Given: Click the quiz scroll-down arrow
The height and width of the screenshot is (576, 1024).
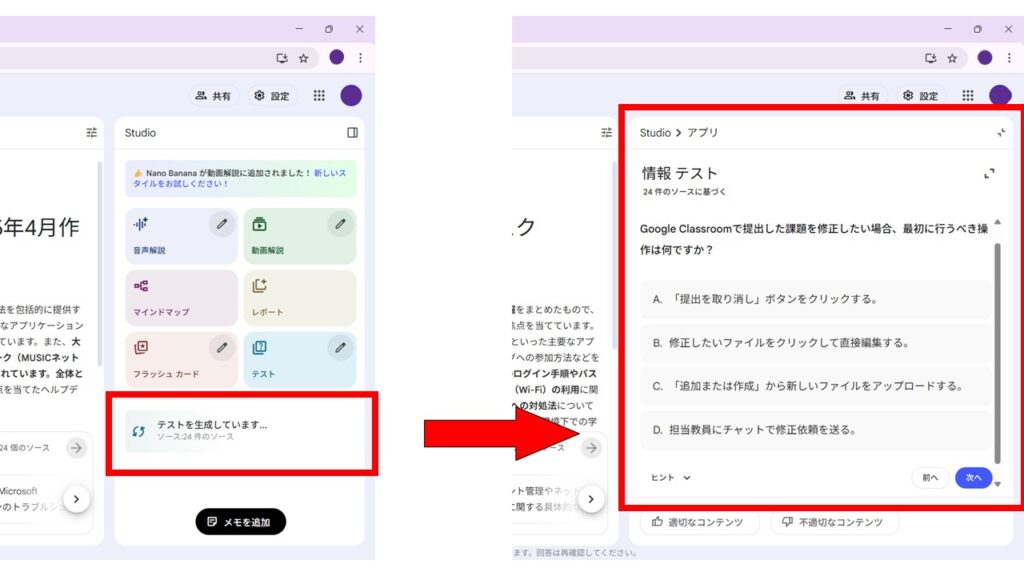Looking at the screenshot, I should [997, 484].
